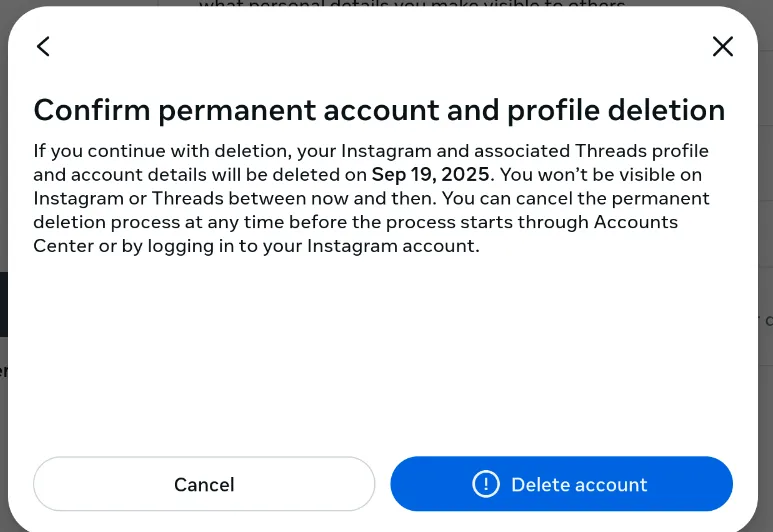Click the dimmed background left of the dialog

tap(3, 197)
